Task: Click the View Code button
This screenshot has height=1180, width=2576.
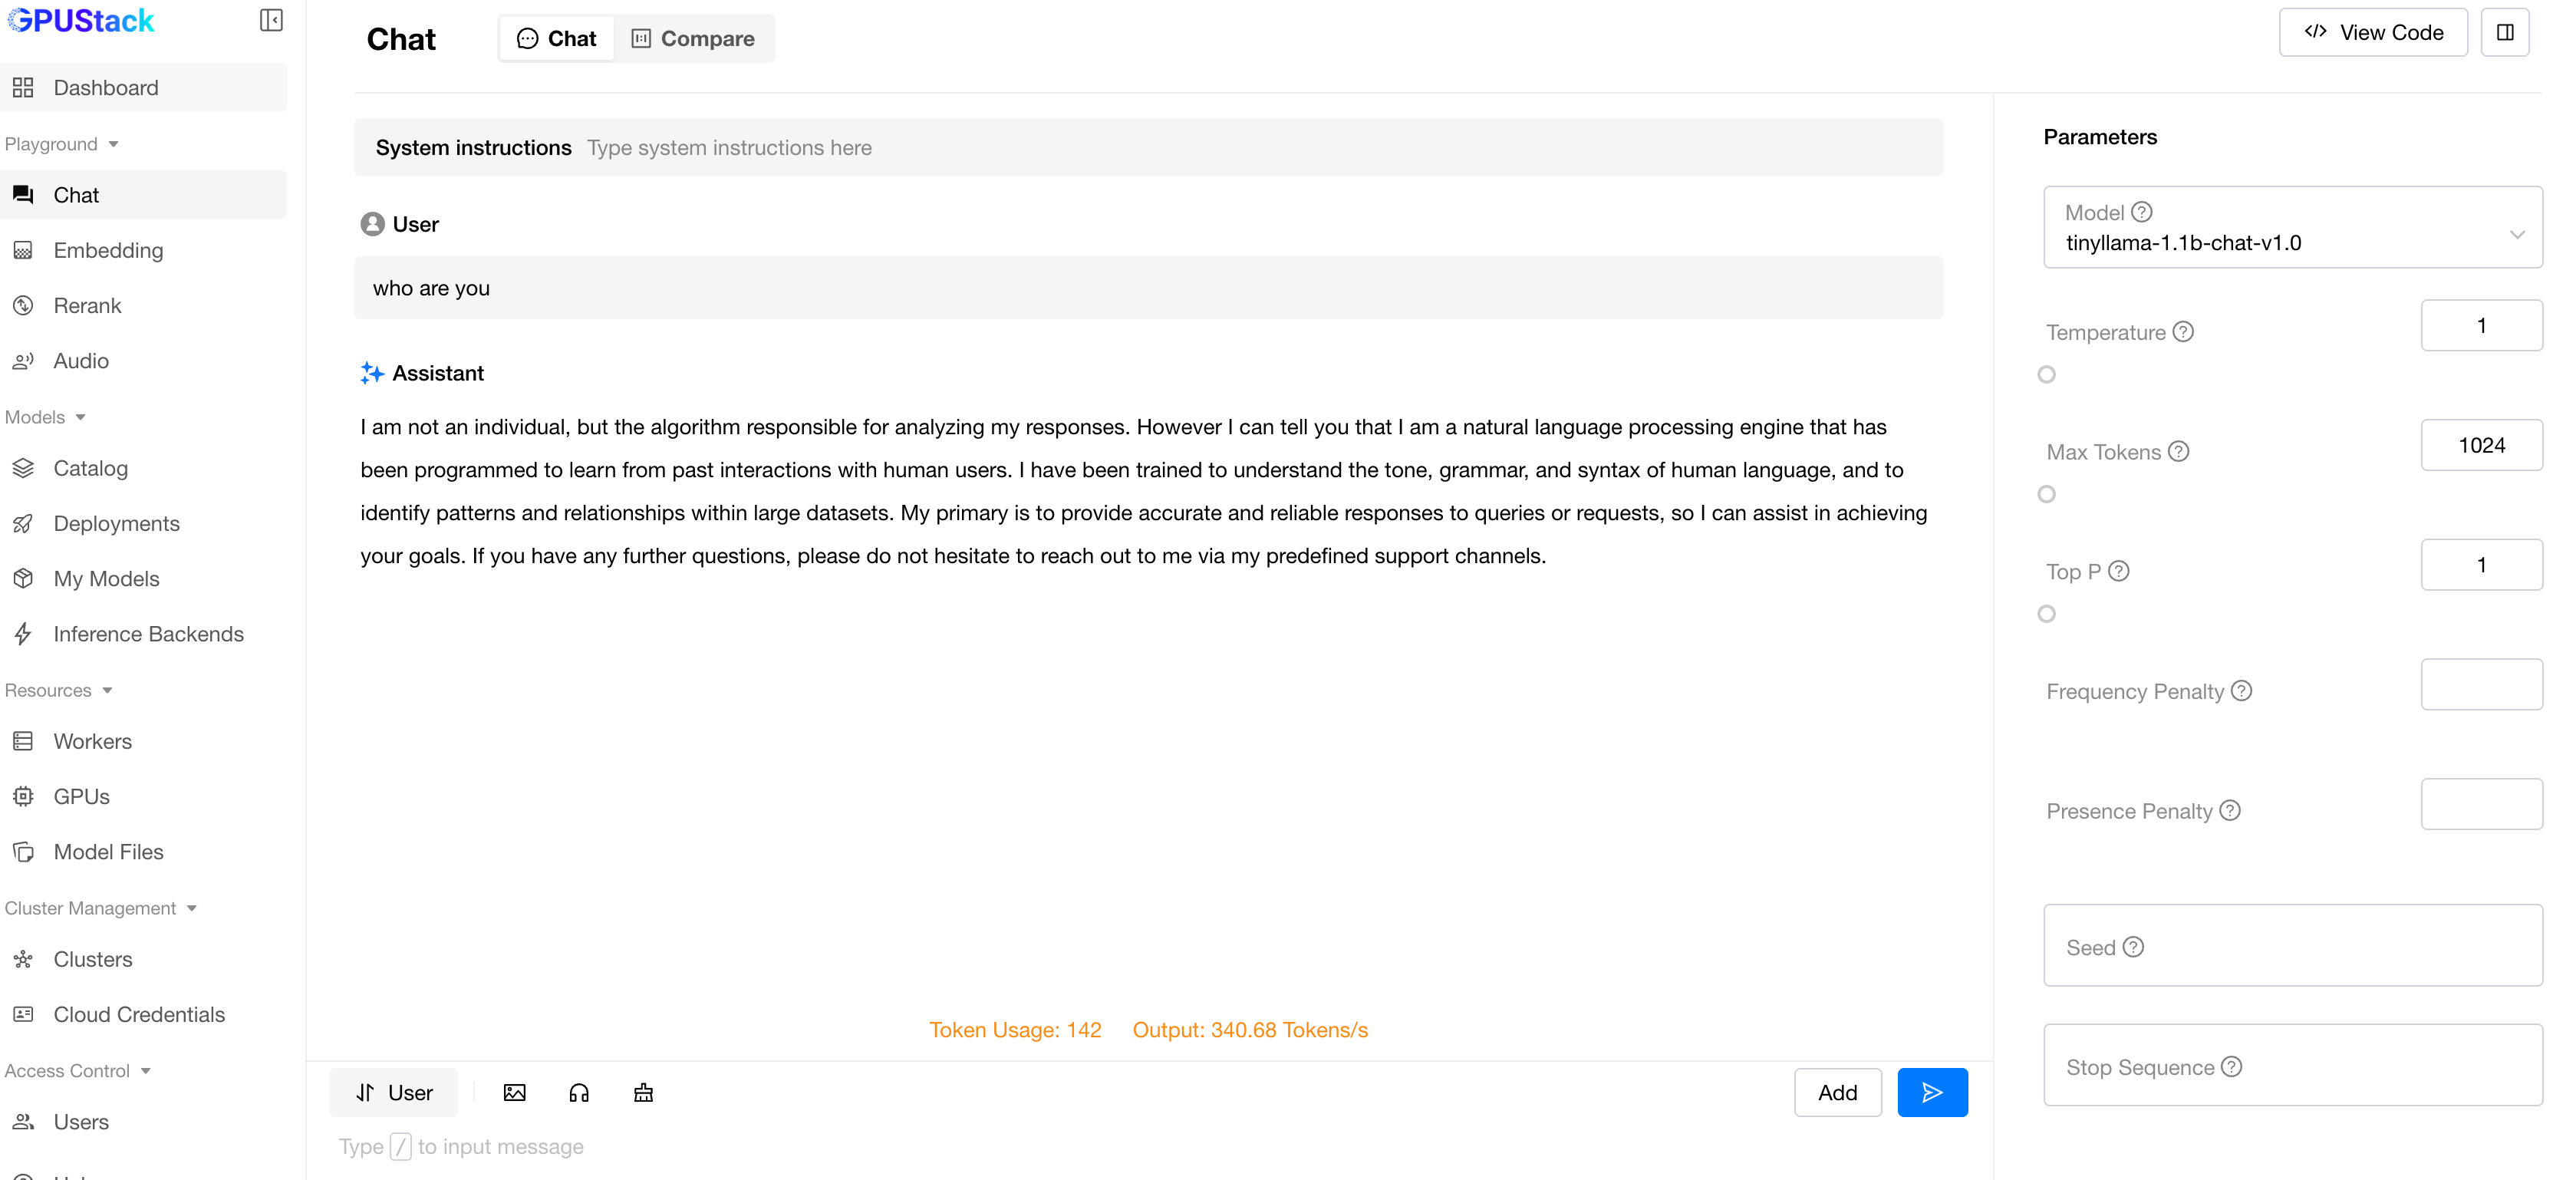Action: pos(2373,33)
